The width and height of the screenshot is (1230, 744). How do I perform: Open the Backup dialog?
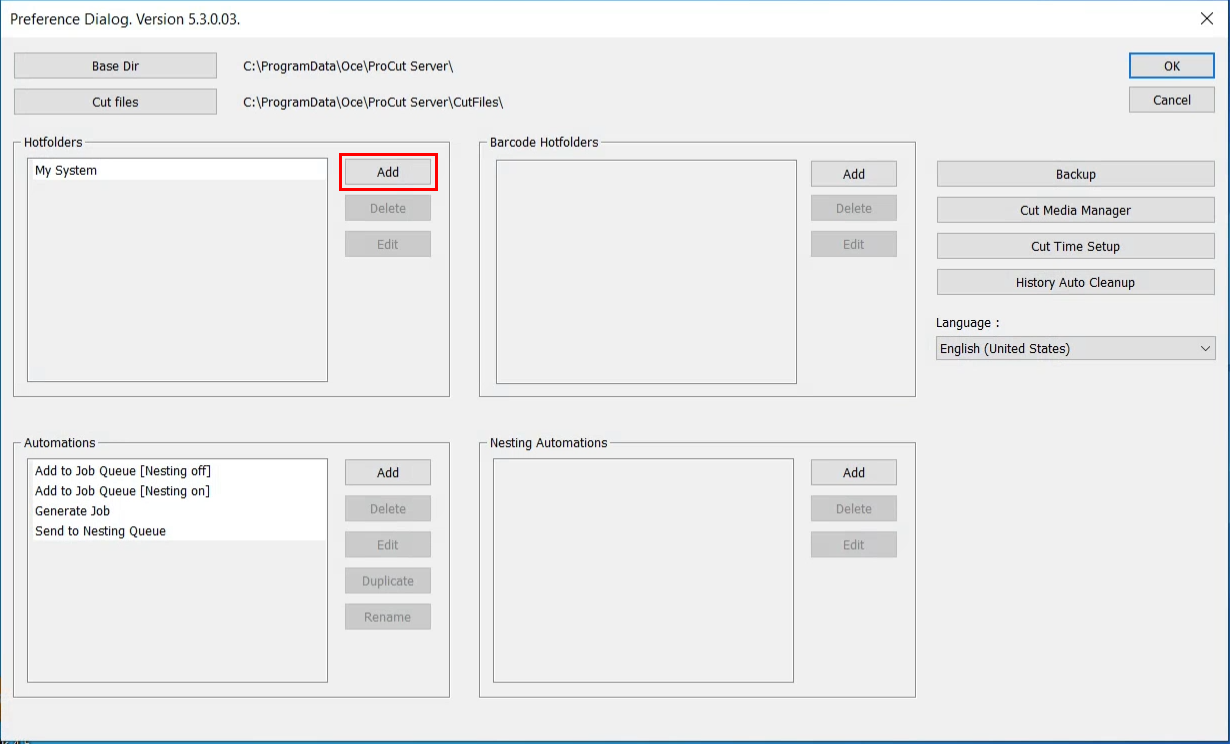(x=1075, y=174)
